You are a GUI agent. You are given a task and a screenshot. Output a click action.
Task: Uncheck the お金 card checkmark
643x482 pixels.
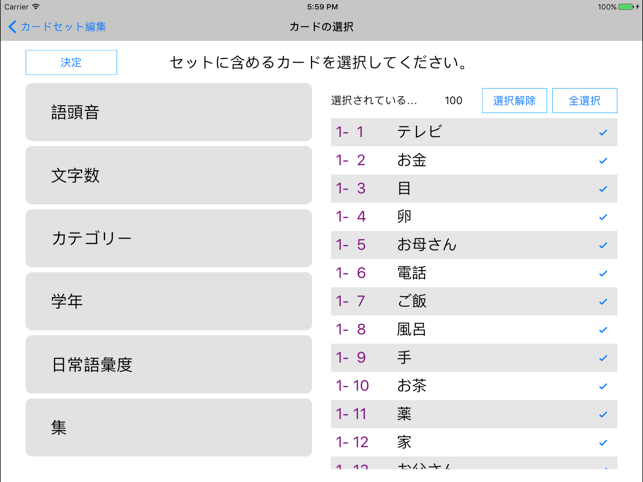point(603,161)
